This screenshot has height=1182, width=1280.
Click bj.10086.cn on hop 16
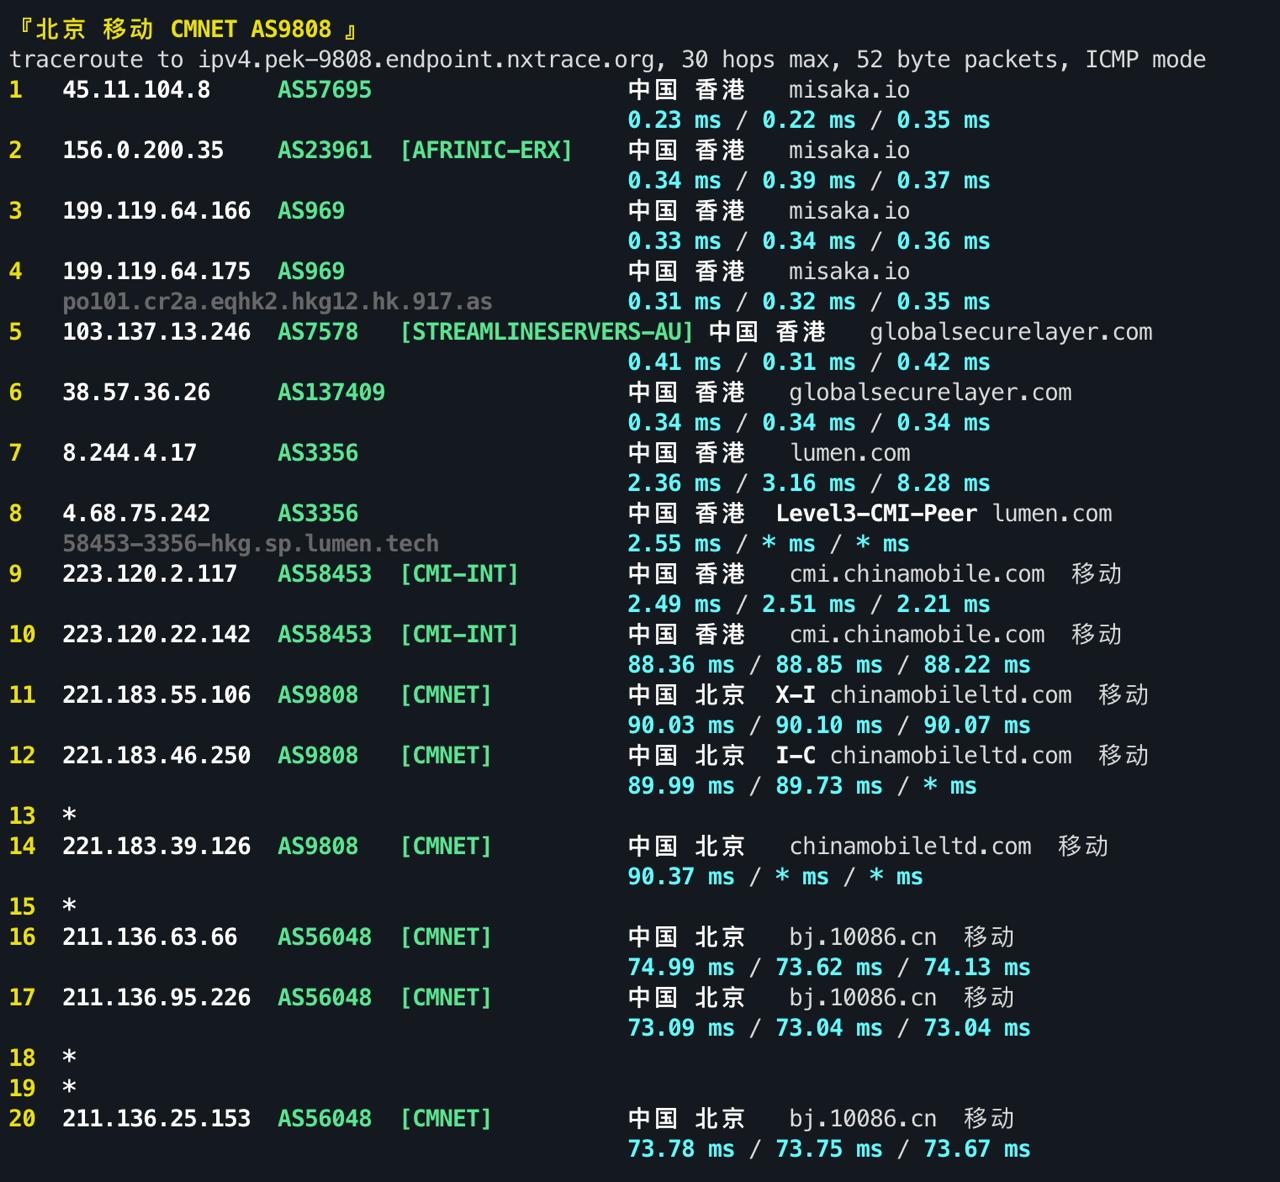point(862,937)
